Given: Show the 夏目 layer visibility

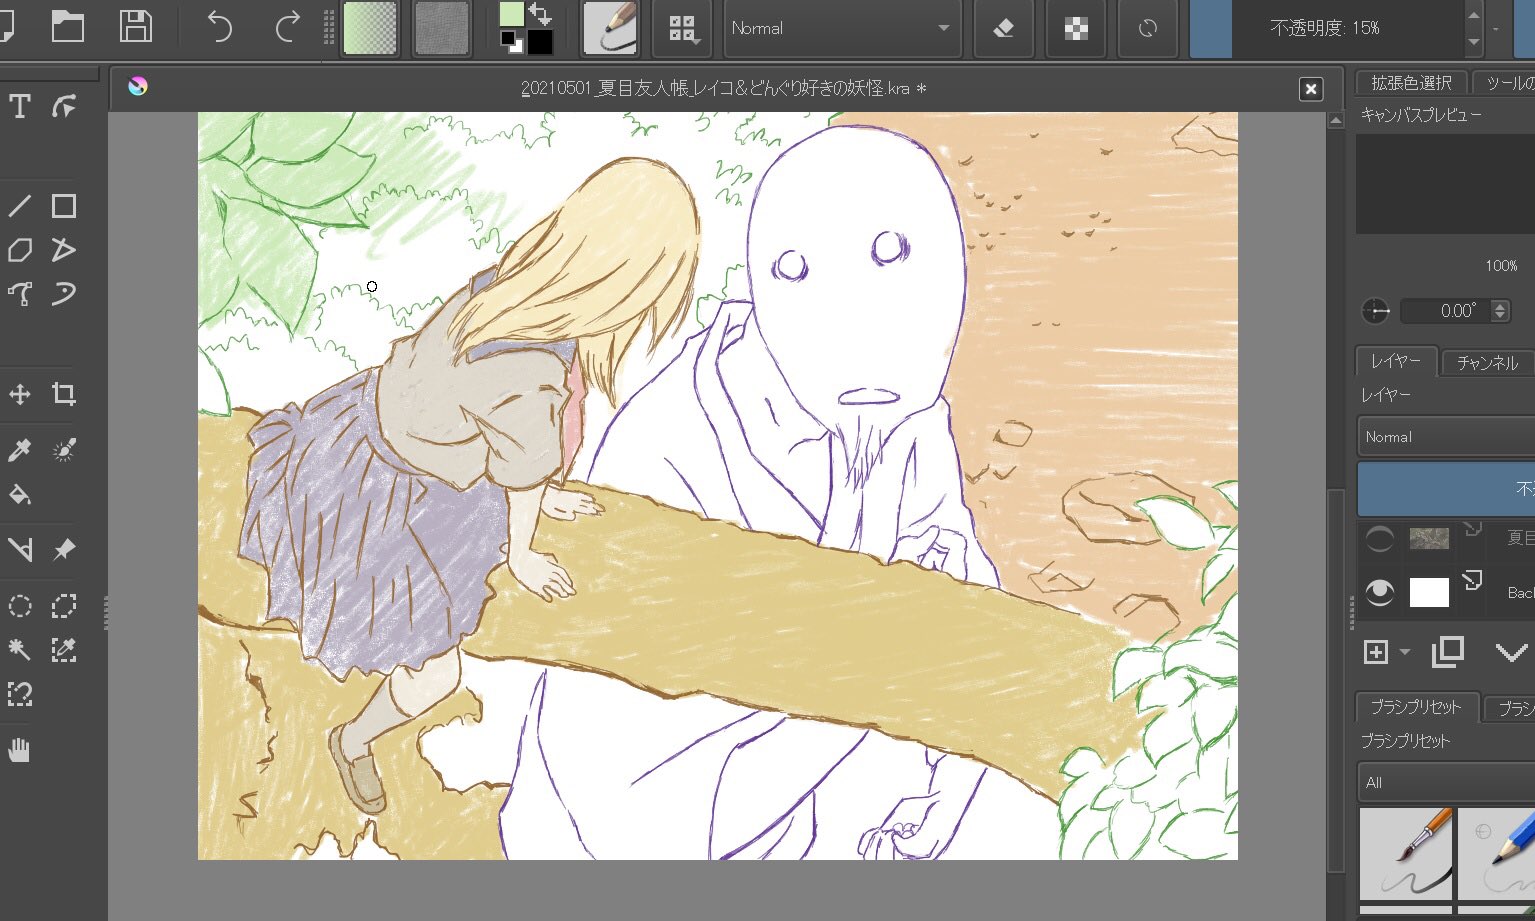Looking at the screenshot, I should (x=1379, y=538).
